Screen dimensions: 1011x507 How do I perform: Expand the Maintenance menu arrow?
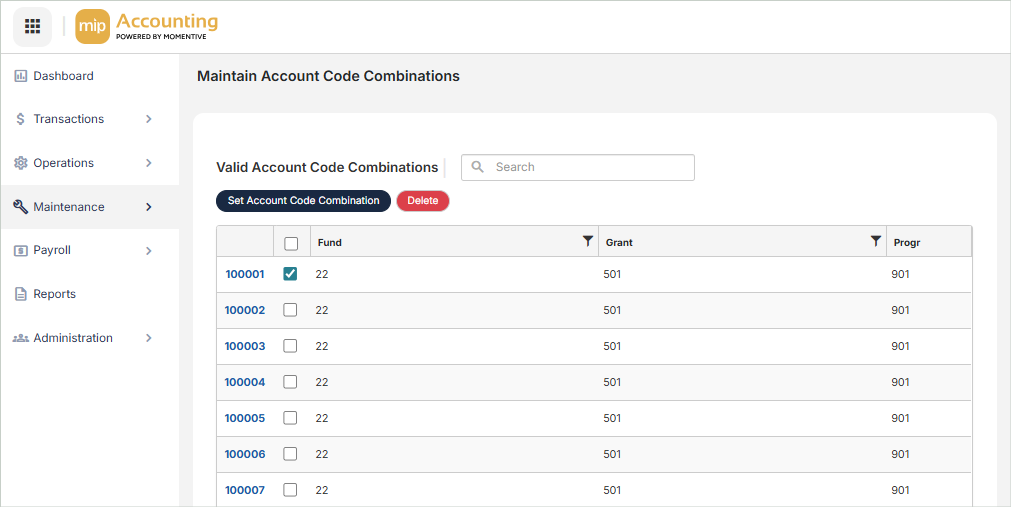point(149,207)
